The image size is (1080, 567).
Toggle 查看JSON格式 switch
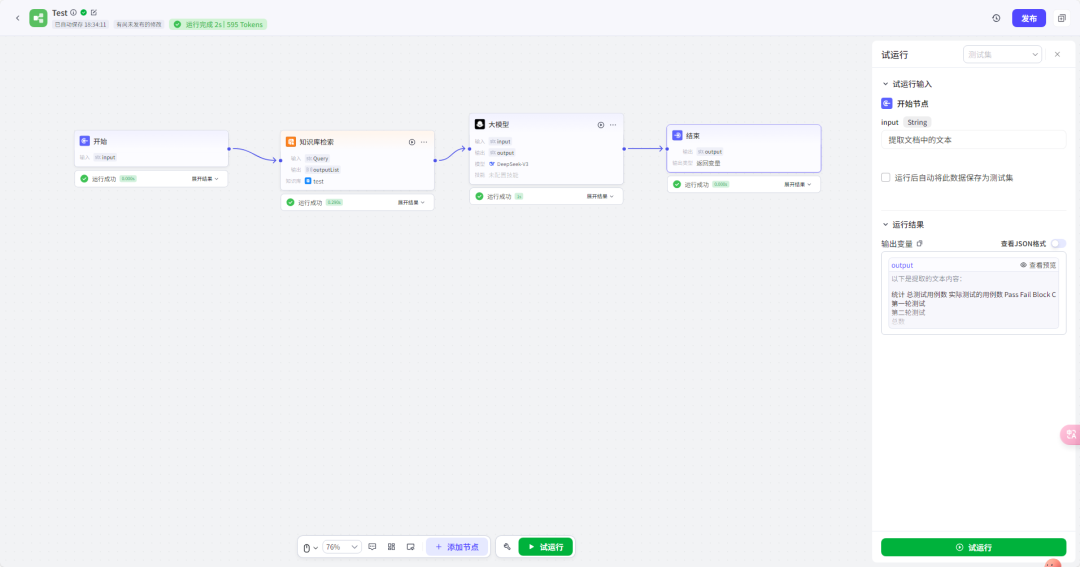point(1058,243)
